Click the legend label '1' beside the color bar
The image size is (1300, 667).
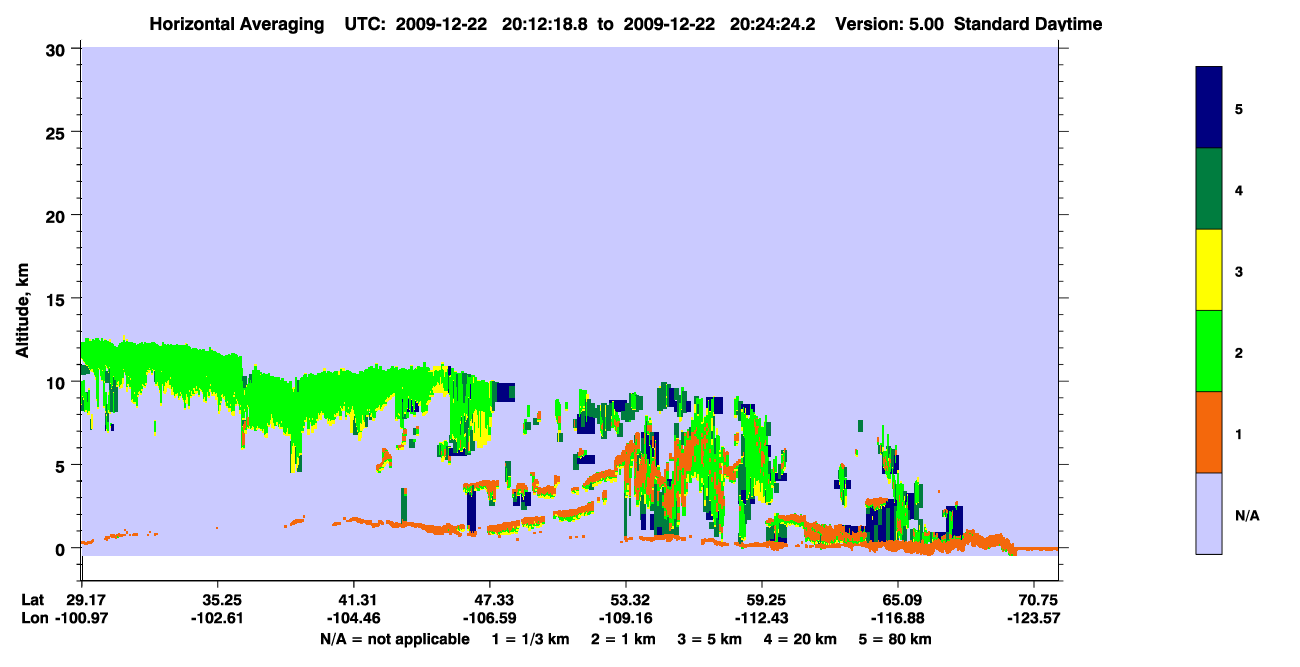[x=1239, y=433]
